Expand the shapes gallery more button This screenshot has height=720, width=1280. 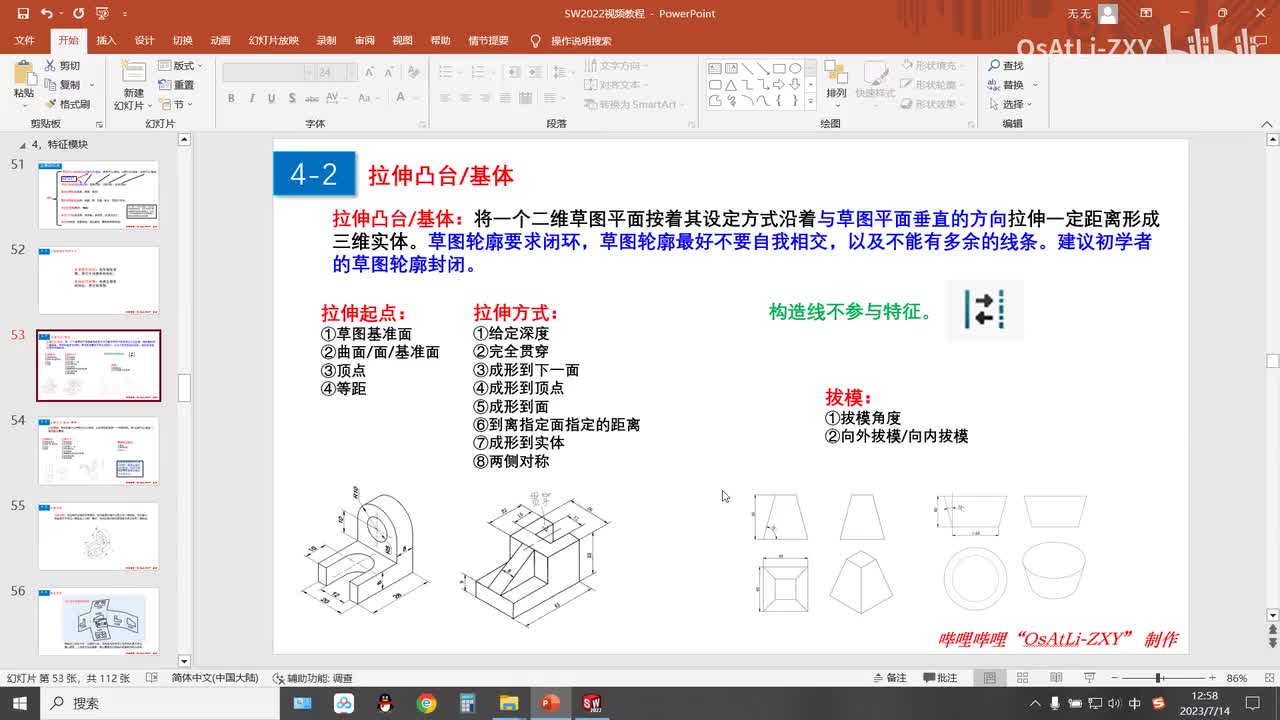point(810,101)
